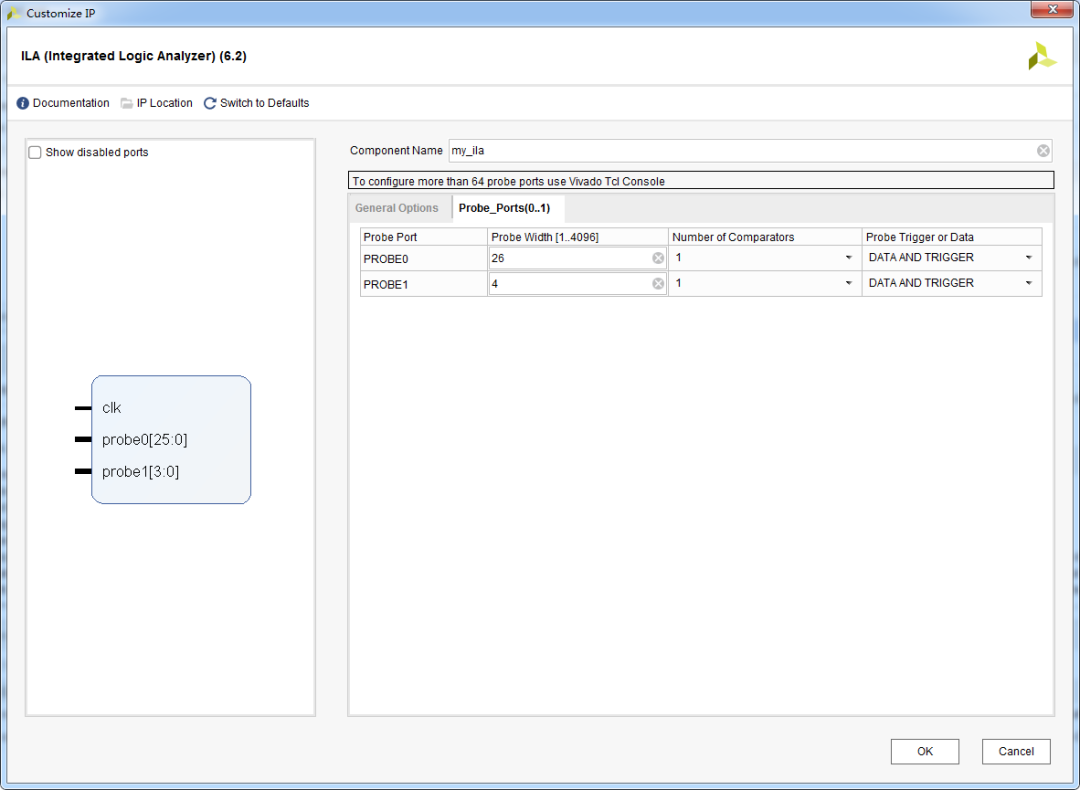
Task: Open the Documentation link
Action: pyautogui.click(x=71, y=103)
